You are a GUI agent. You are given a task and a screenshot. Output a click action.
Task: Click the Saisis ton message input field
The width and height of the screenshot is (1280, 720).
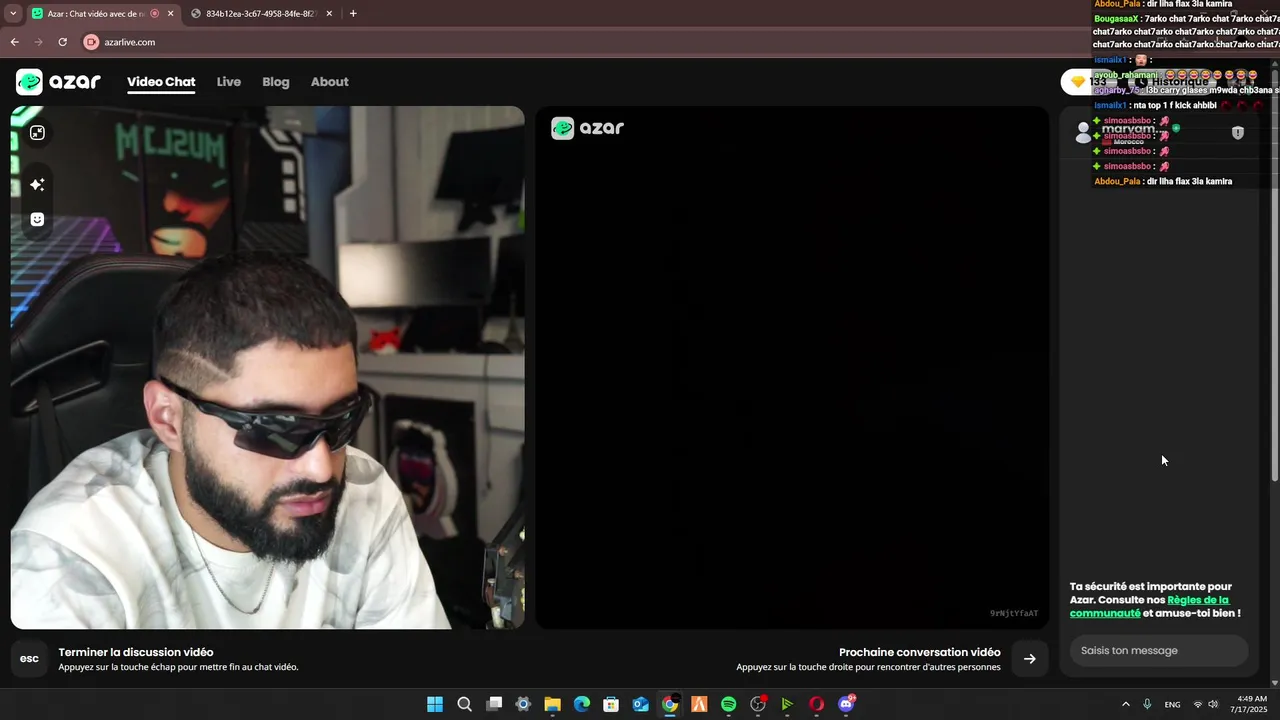click(x=1159, y=651)
